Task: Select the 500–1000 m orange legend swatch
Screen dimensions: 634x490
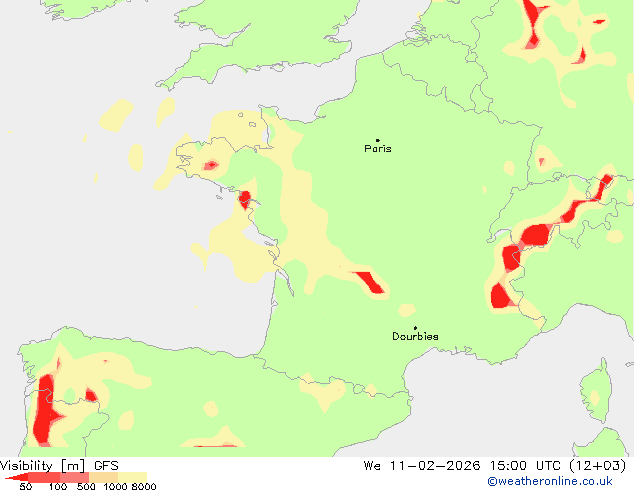Action: click(x=104, y=477)
